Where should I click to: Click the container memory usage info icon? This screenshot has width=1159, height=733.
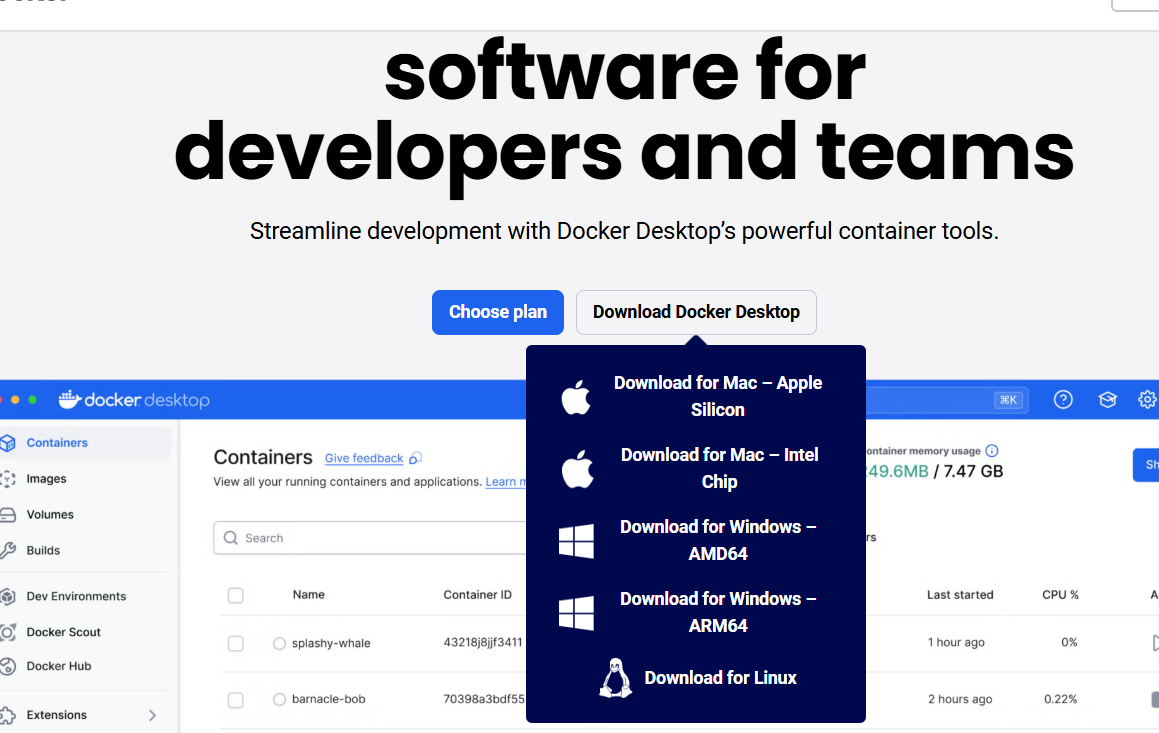(x=992, y=451)
